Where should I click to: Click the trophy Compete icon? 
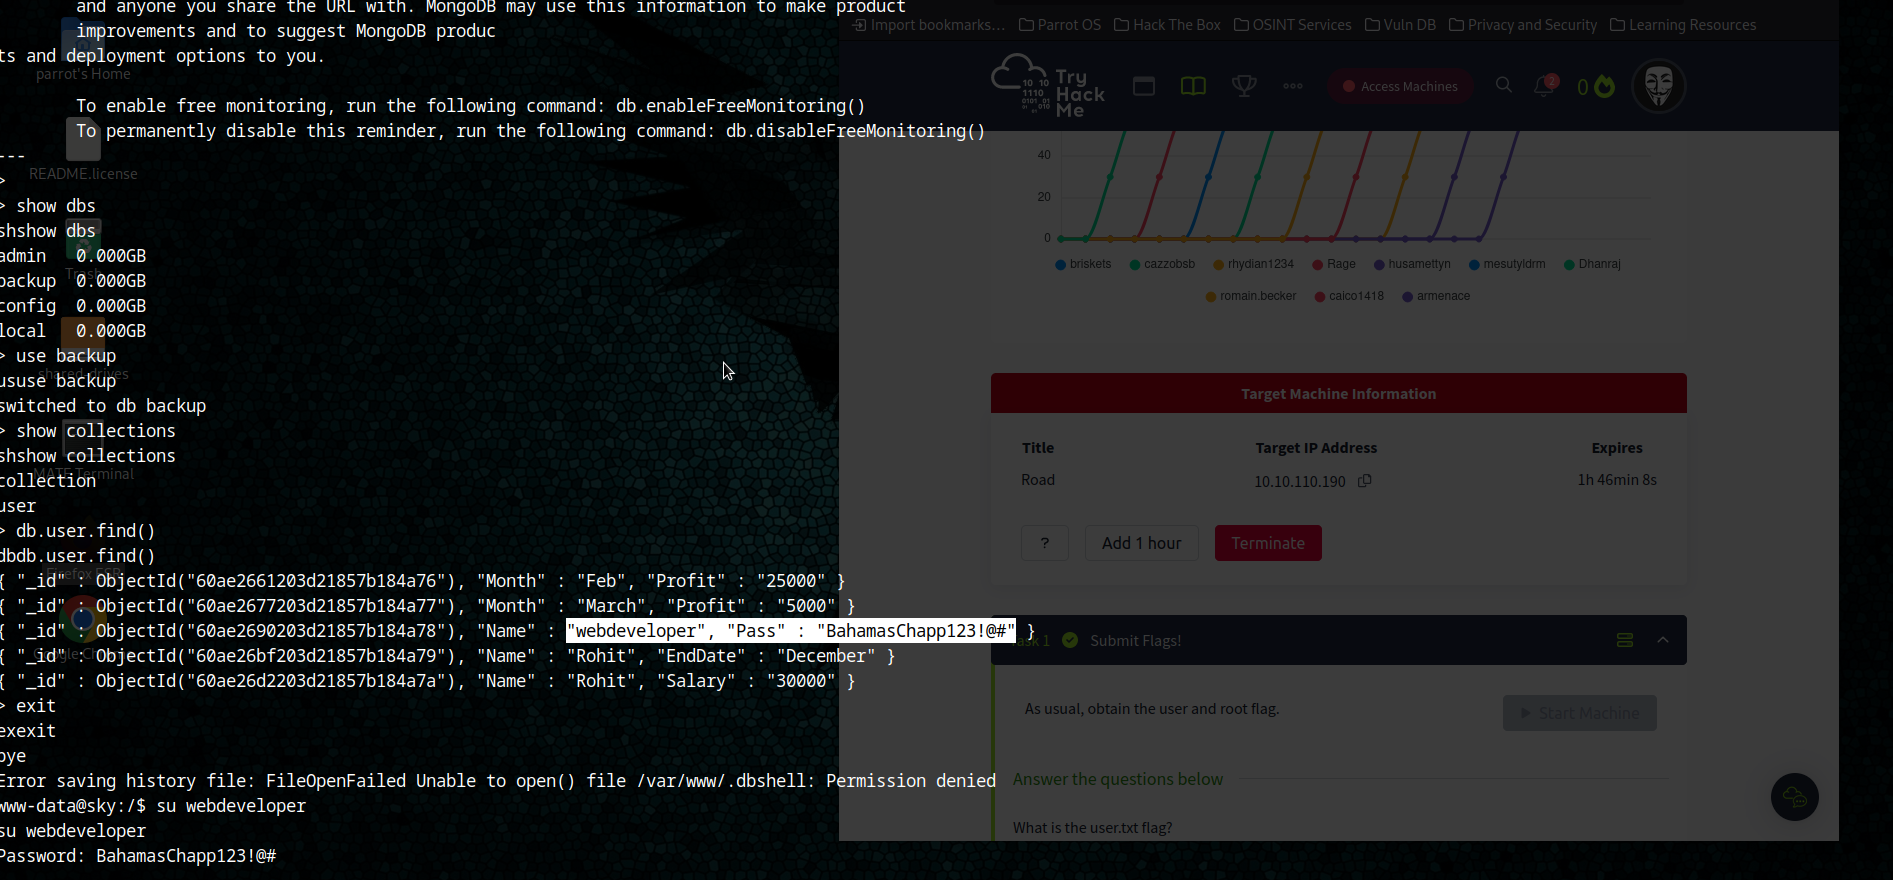coord(1244,86)
